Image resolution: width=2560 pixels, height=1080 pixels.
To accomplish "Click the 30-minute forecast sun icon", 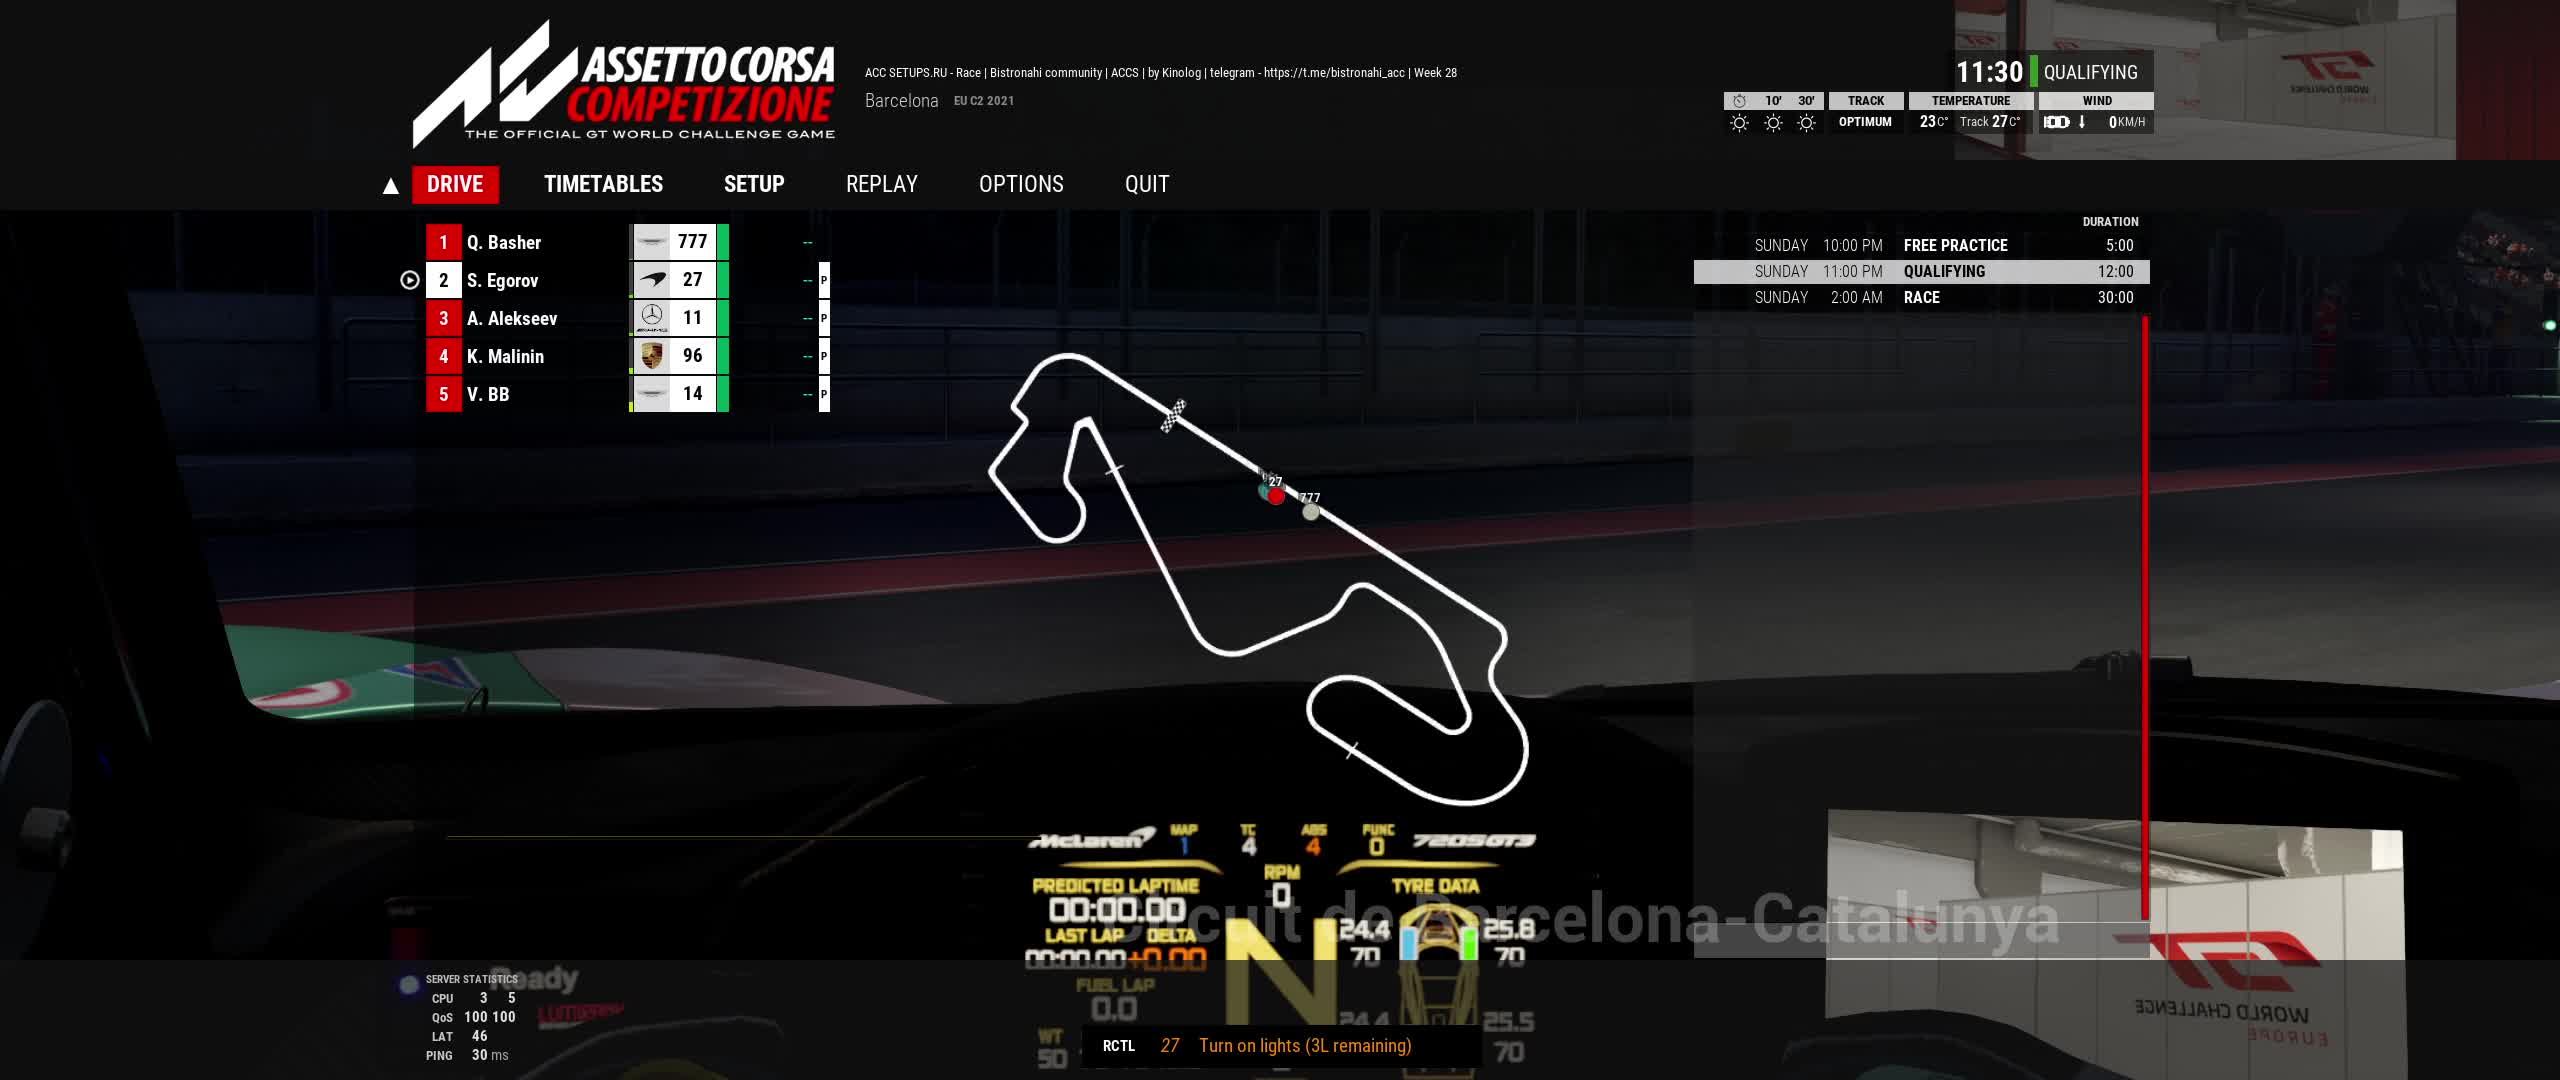I will [x=1806, y=123].
